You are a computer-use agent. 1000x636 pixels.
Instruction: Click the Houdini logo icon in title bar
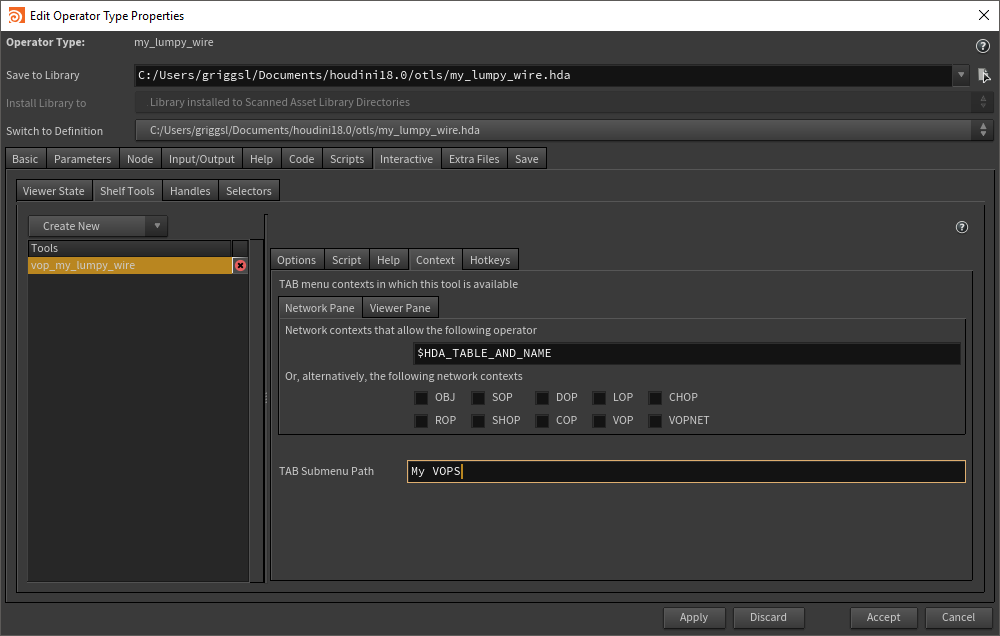pos(16,15)
